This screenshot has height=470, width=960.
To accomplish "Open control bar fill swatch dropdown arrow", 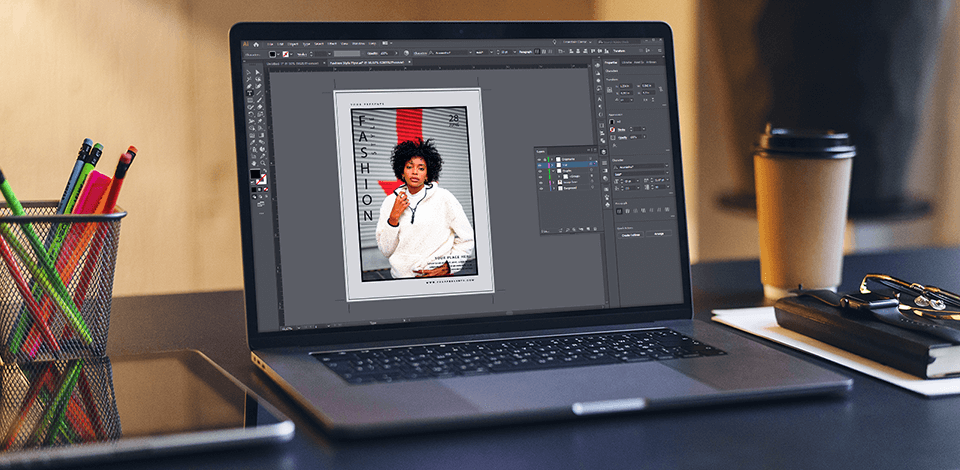I will (x=278, y=54).
